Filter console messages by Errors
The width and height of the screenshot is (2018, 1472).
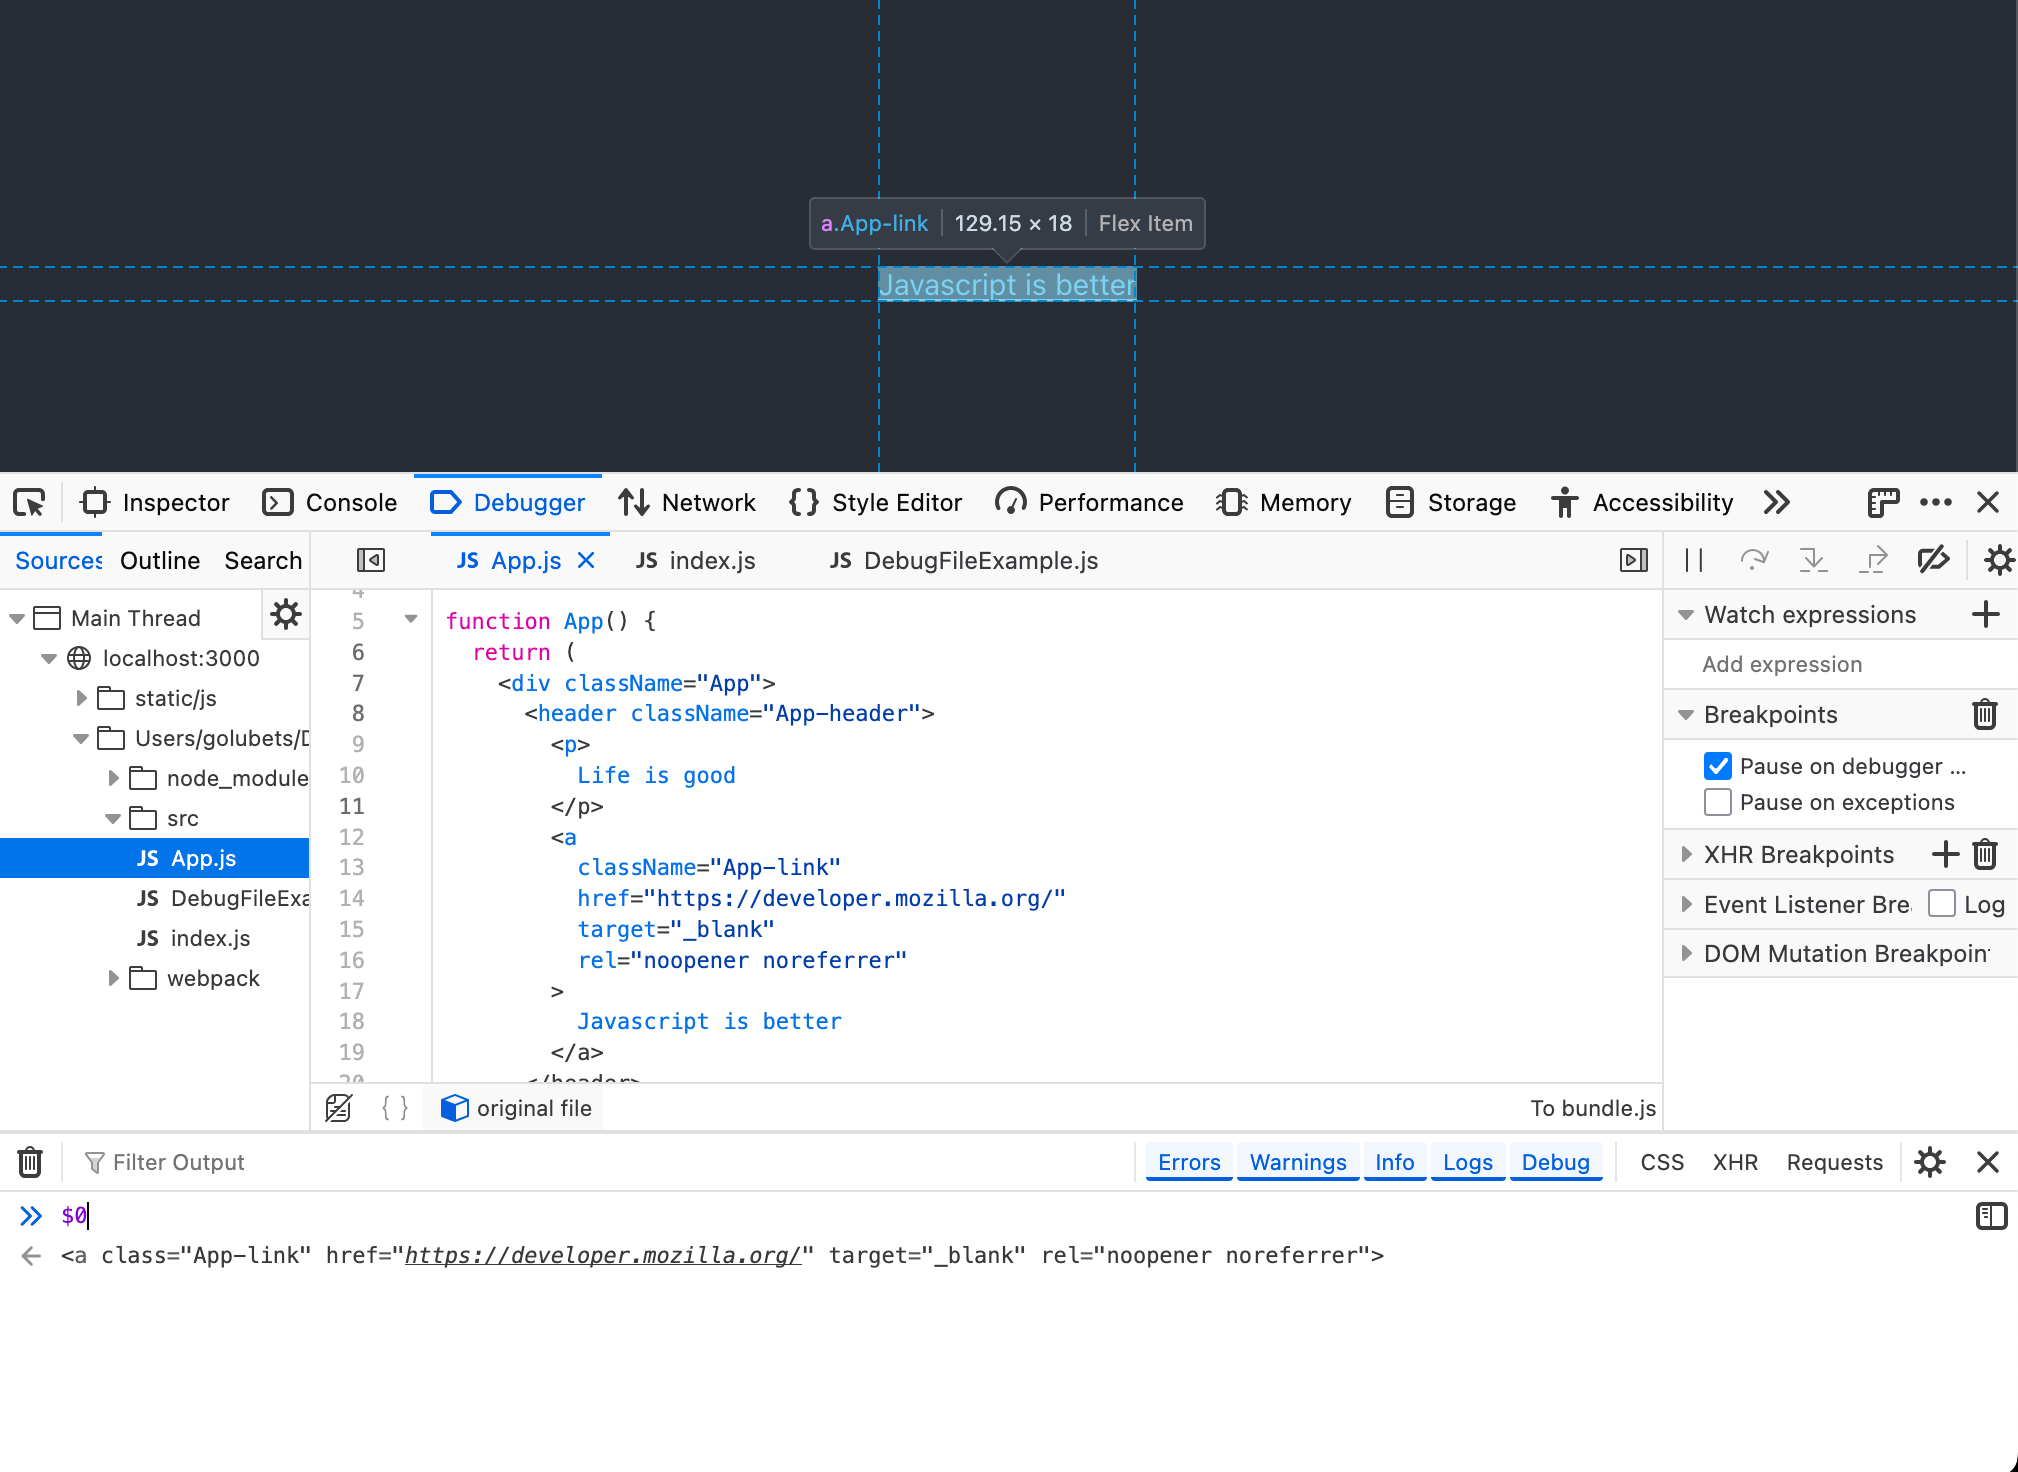(x=1188, y=1161)
